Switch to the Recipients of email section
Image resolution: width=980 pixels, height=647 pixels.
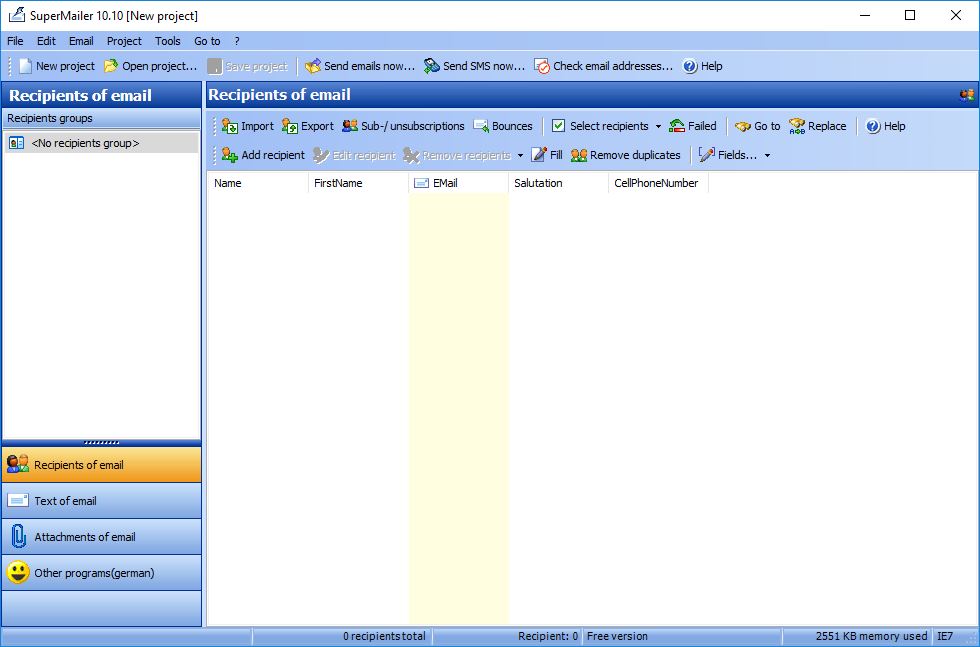click(101, 465)
